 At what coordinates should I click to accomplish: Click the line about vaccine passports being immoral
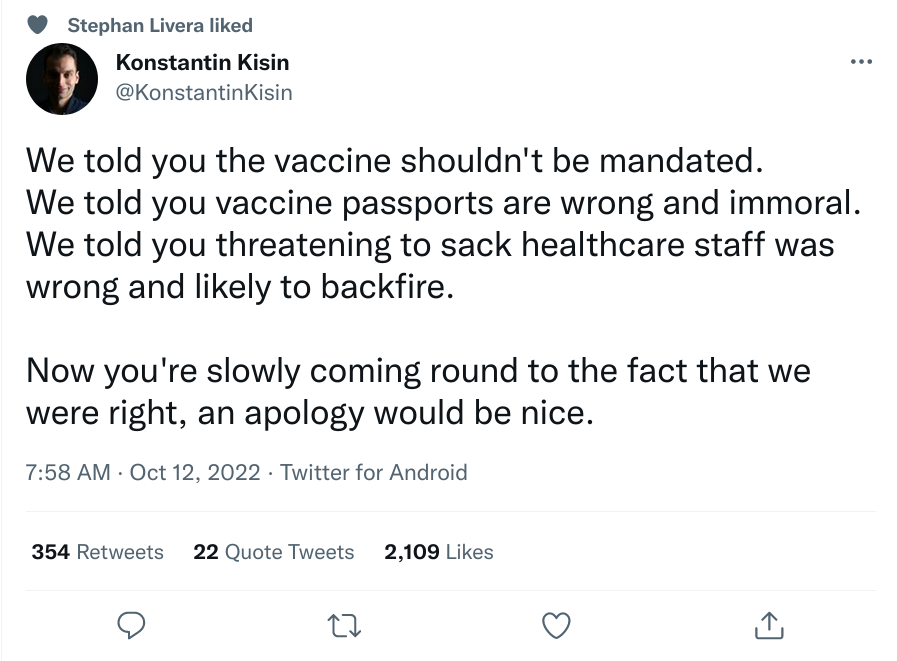pyautogui.click(x=443, y=202)
